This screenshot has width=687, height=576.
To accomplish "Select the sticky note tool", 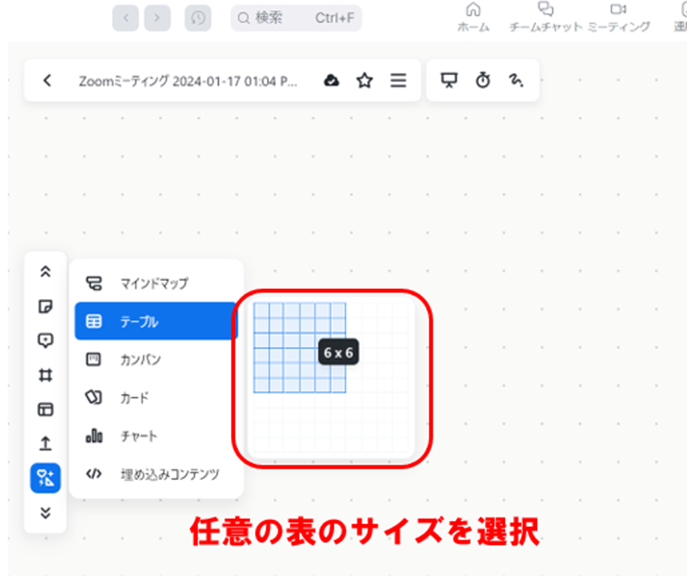I will [45, 306].
